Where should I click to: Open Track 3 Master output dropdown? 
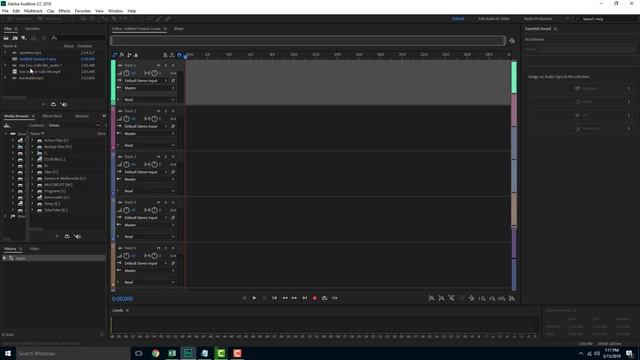tap(149, 180)
